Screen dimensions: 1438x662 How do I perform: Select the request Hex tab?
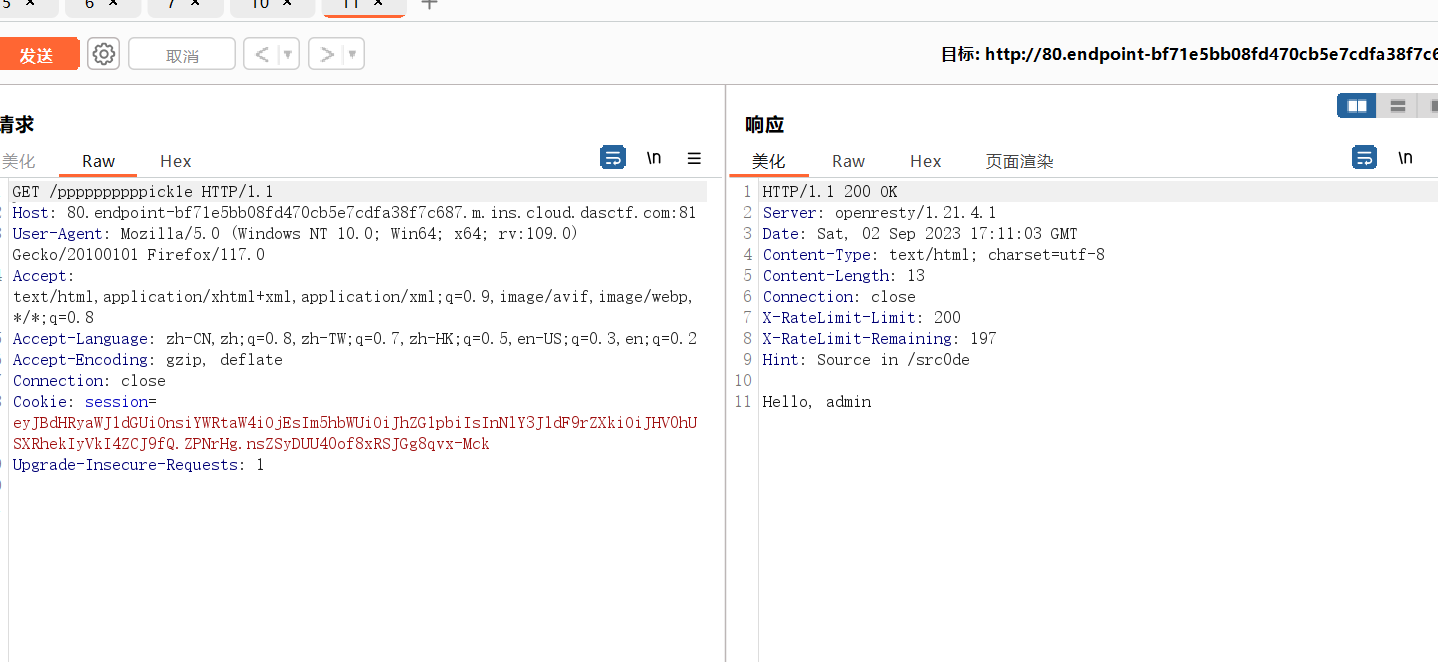click(175, 161)
